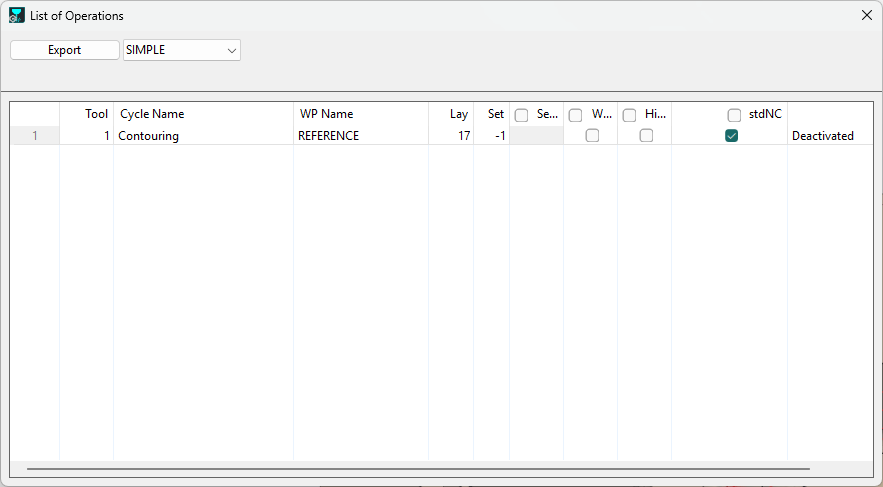
Task: Click the Deactivated status cell
Action: (x=830, y=136)
